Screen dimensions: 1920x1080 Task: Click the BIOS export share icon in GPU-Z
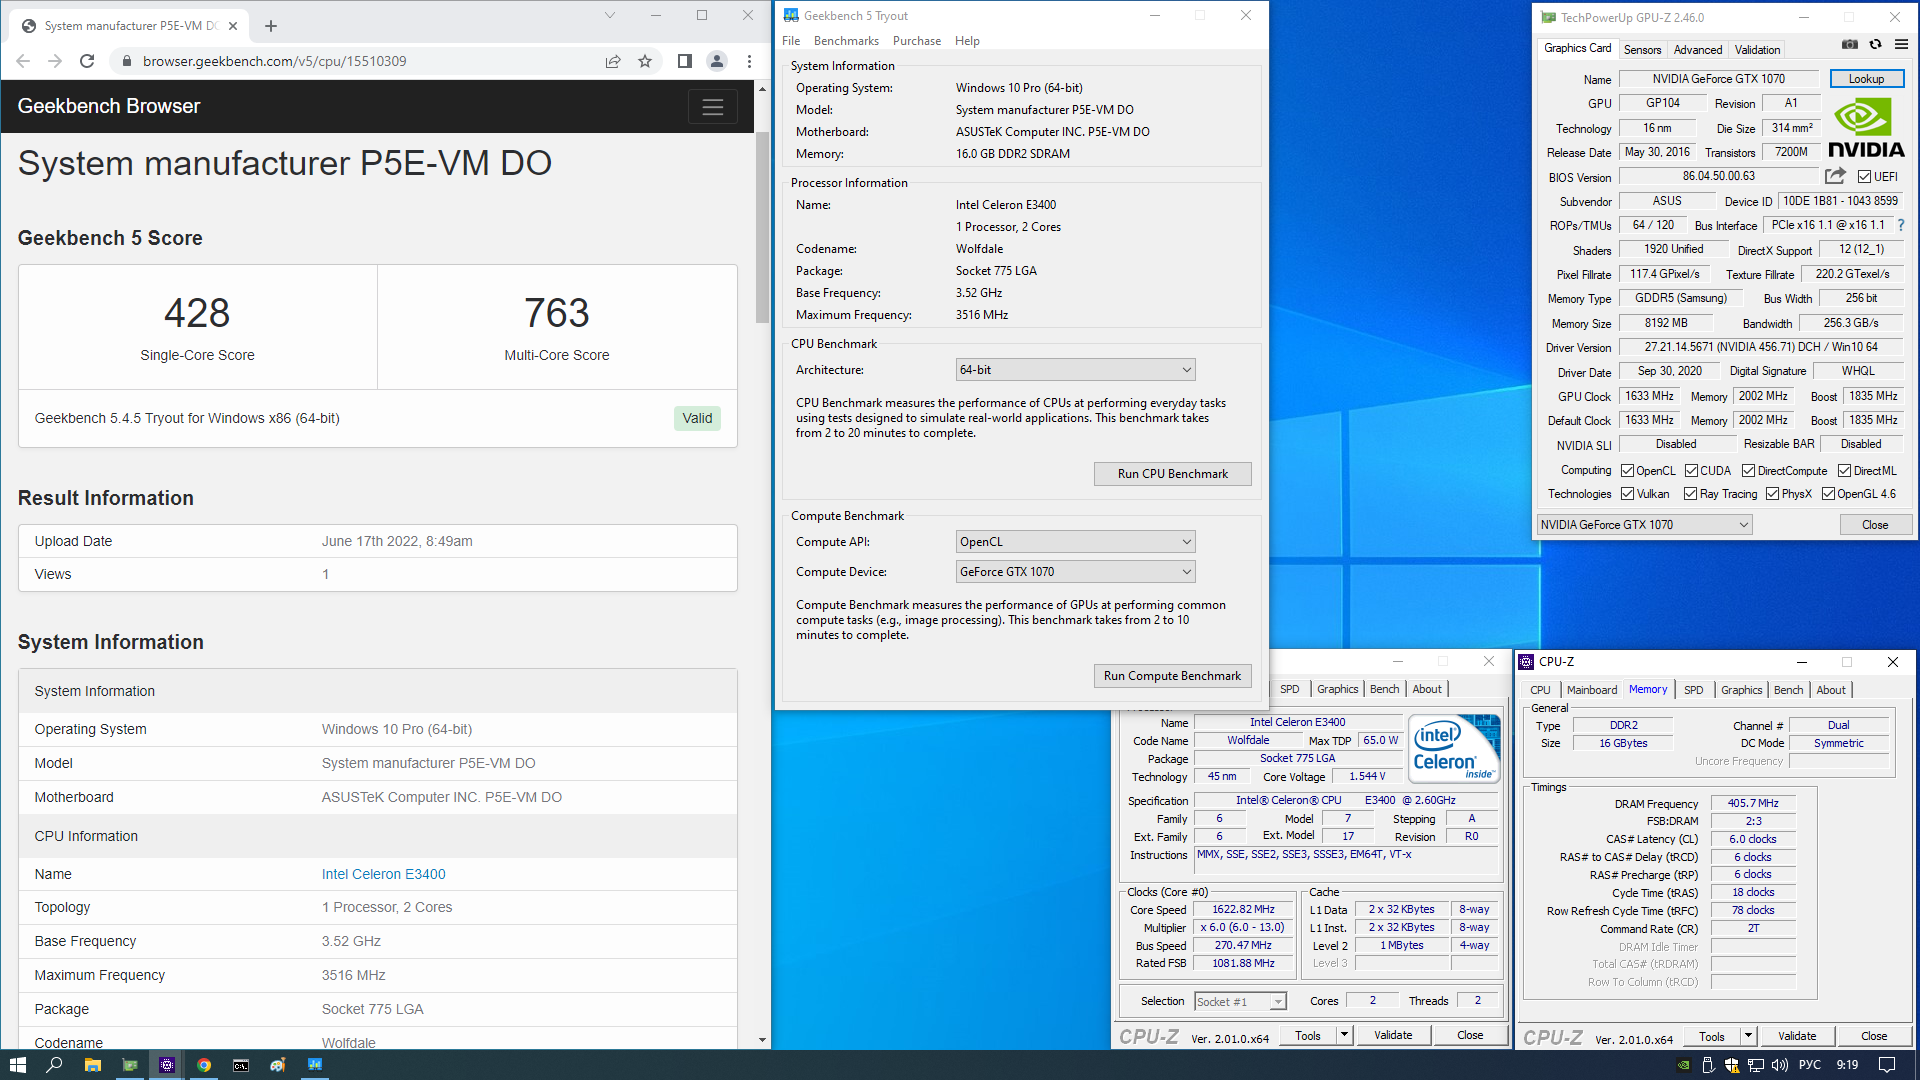[x=1835, y=176]
